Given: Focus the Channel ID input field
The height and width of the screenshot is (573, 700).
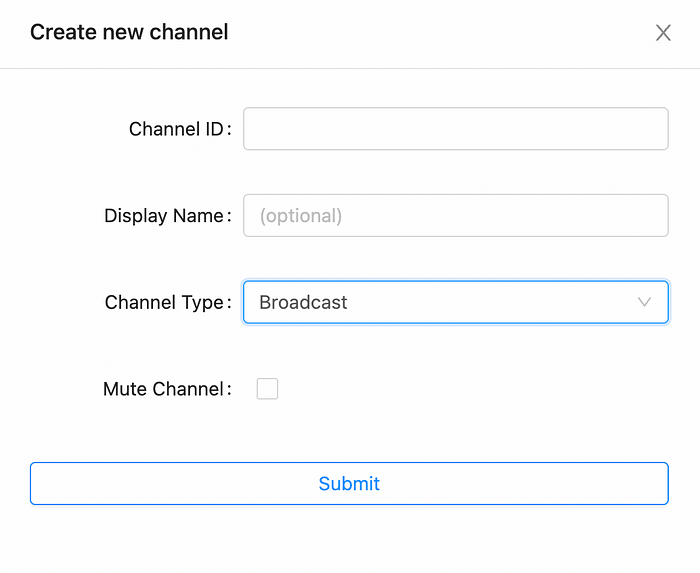Looking at the screenshot, I should pos(455,129).
